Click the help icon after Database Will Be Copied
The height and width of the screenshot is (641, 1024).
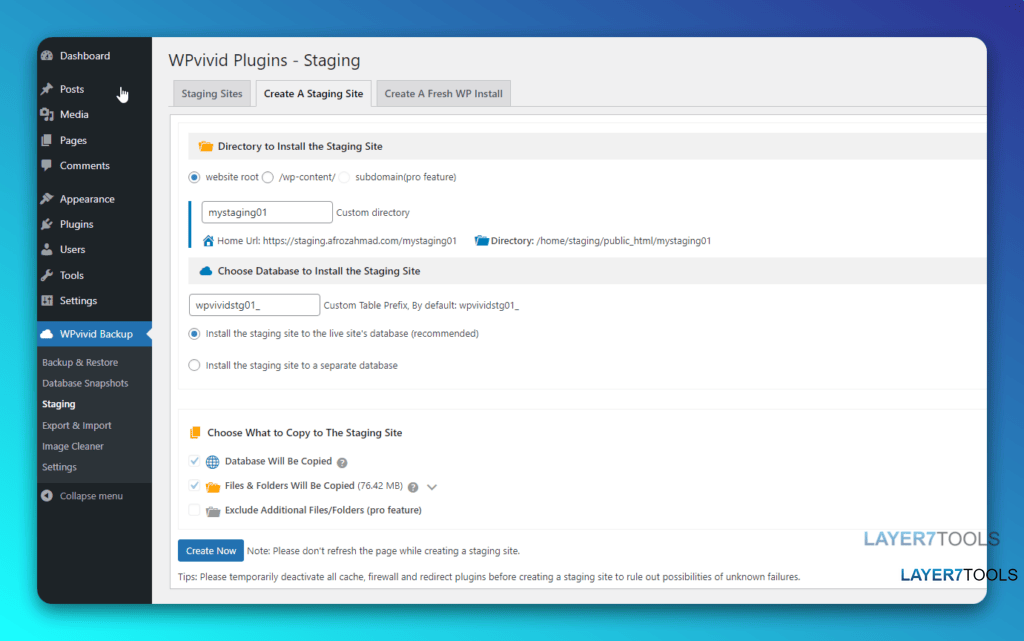[x=342, y=462]
